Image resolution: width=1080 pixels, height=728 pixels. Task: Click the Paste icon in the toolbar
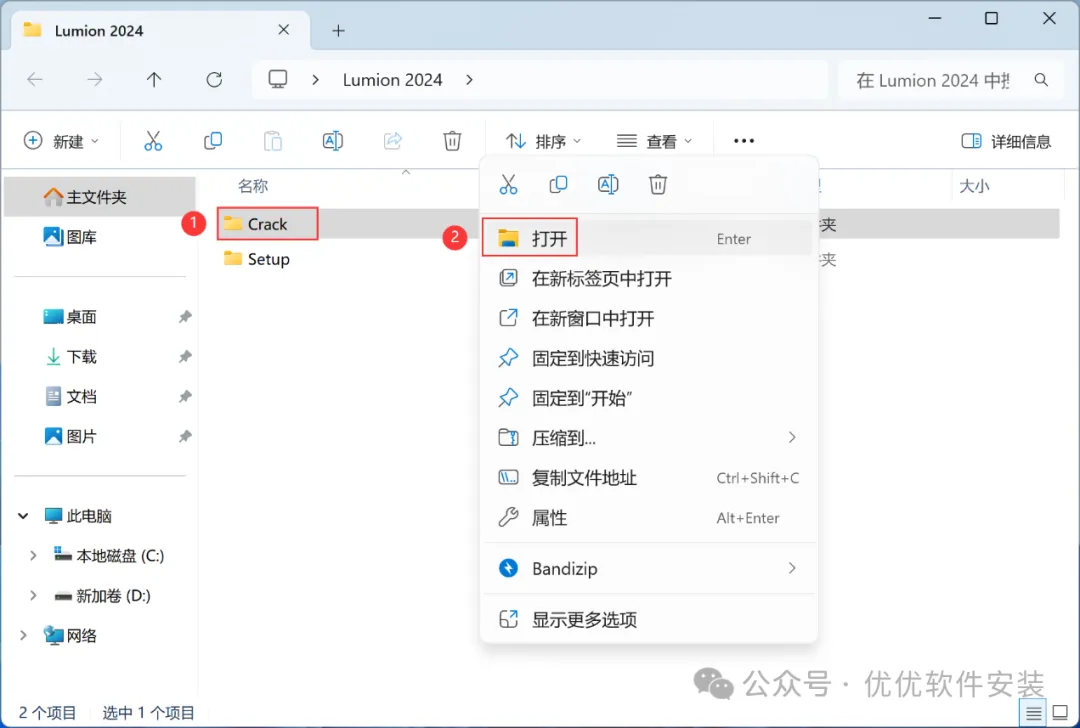click(273, 141)
